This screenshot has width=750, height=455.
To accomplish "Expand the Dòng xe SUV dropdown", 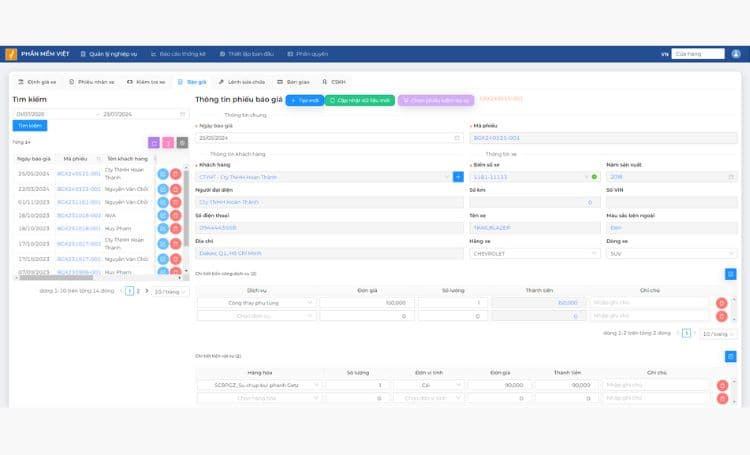I will point(672,254).
